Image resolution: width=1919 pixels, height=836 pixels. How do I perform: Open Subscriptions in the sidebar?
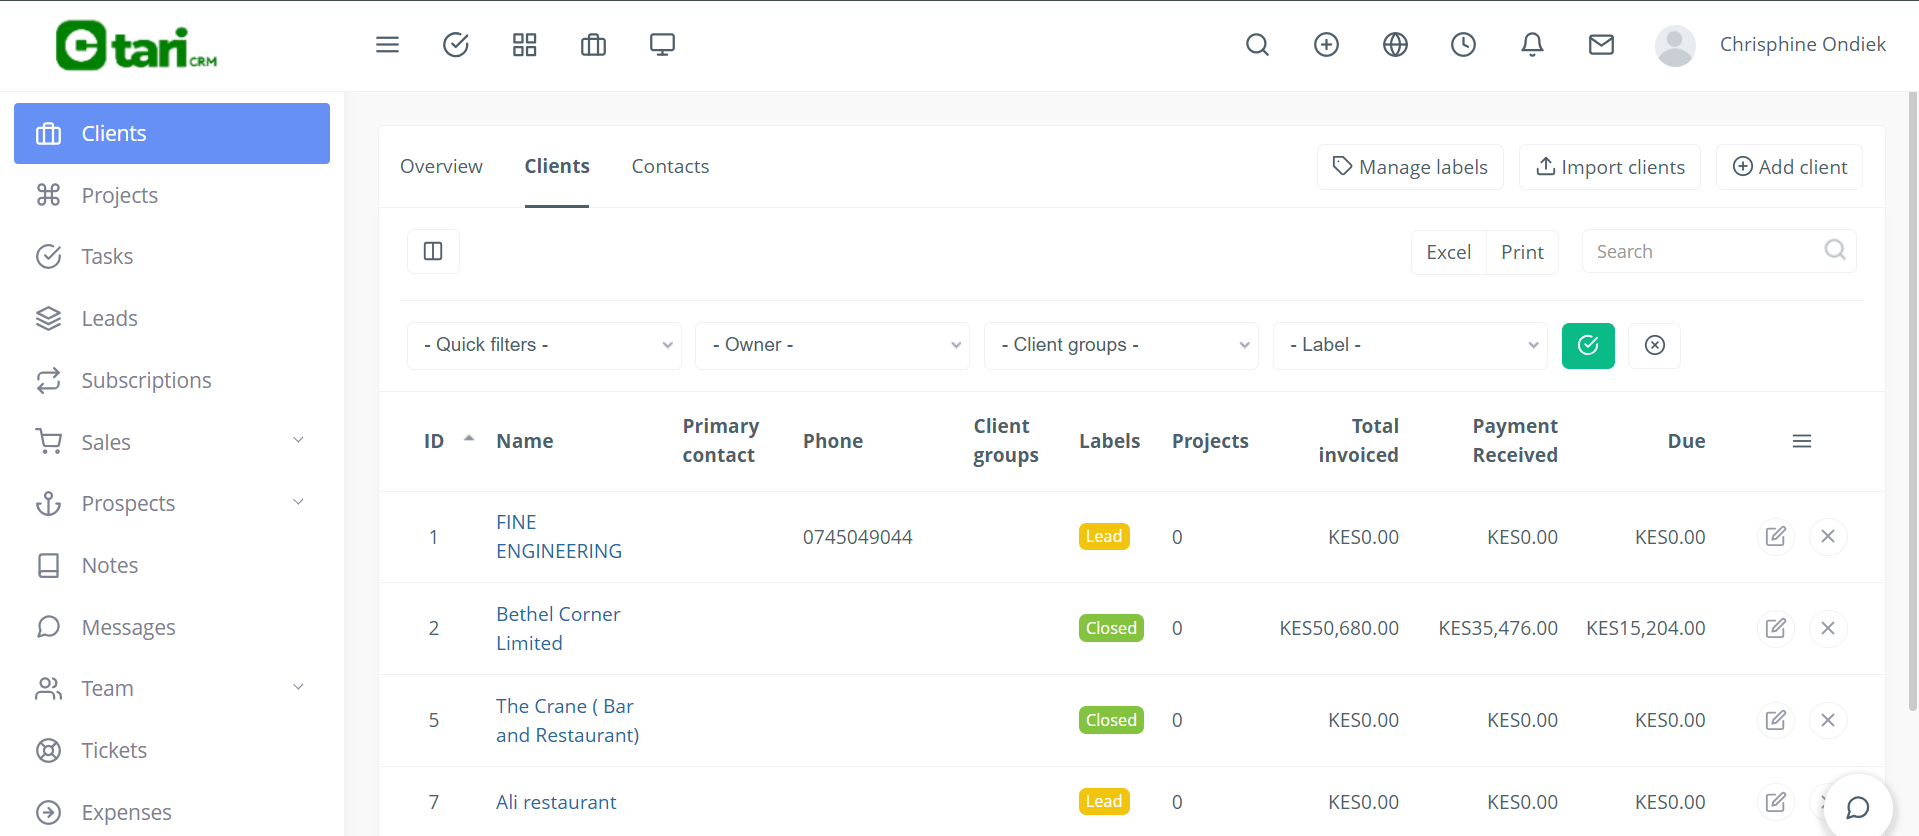point(172,380)
